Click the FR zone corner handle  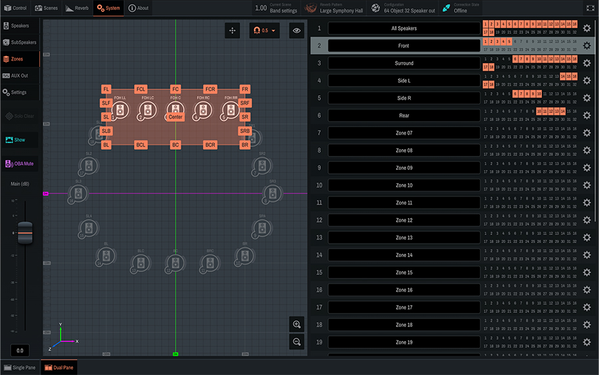tap(245, 89)
